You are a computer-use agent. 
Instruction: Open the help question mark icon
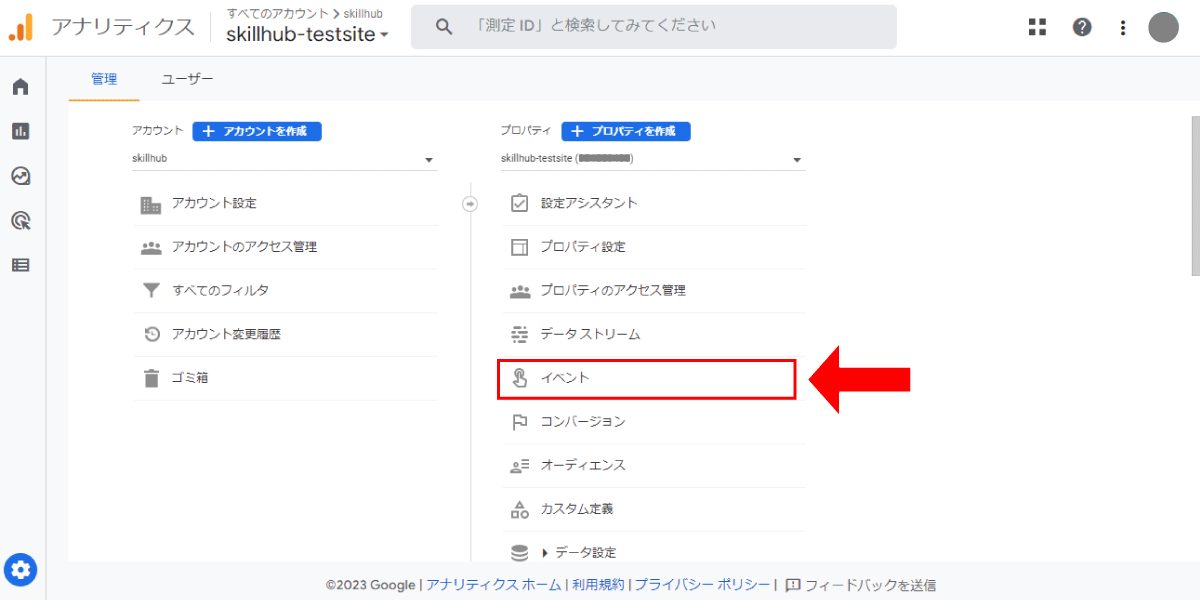[1082, 27]
